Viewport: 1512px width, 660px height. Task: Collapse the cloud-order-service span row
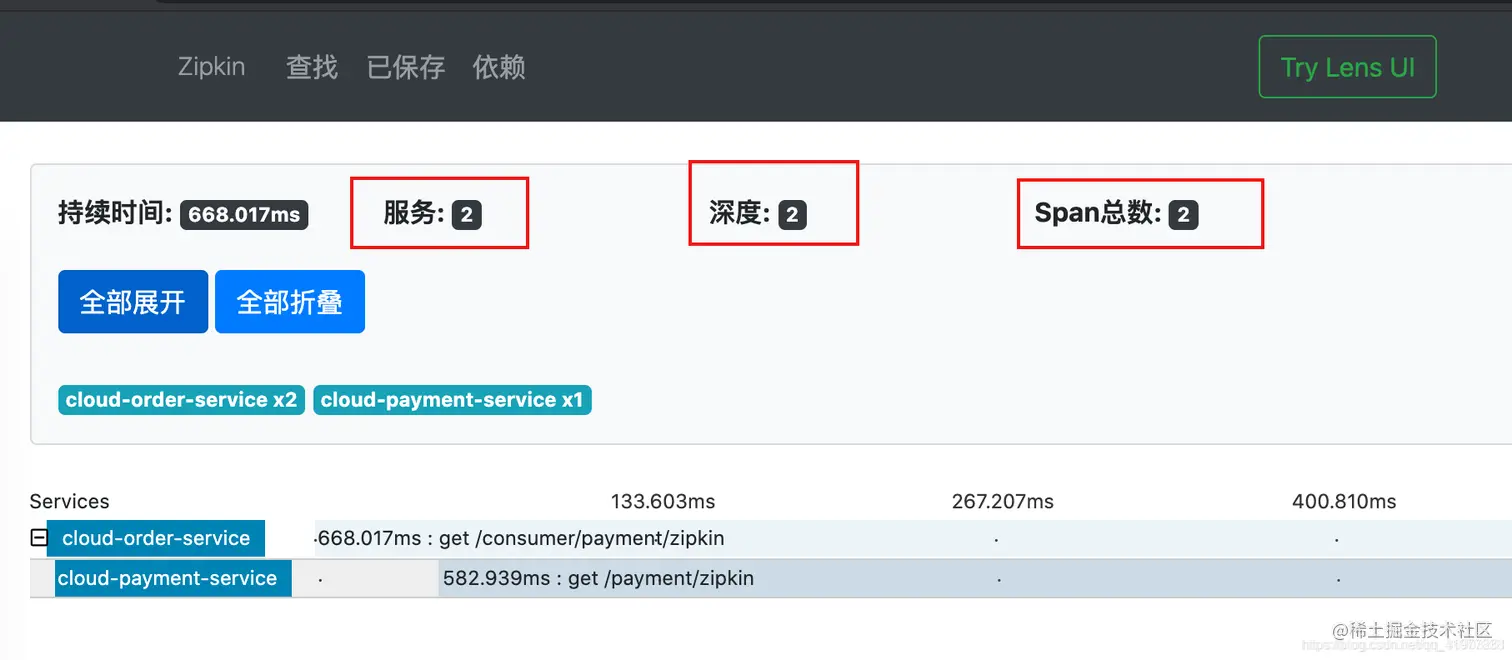[39, 538]
